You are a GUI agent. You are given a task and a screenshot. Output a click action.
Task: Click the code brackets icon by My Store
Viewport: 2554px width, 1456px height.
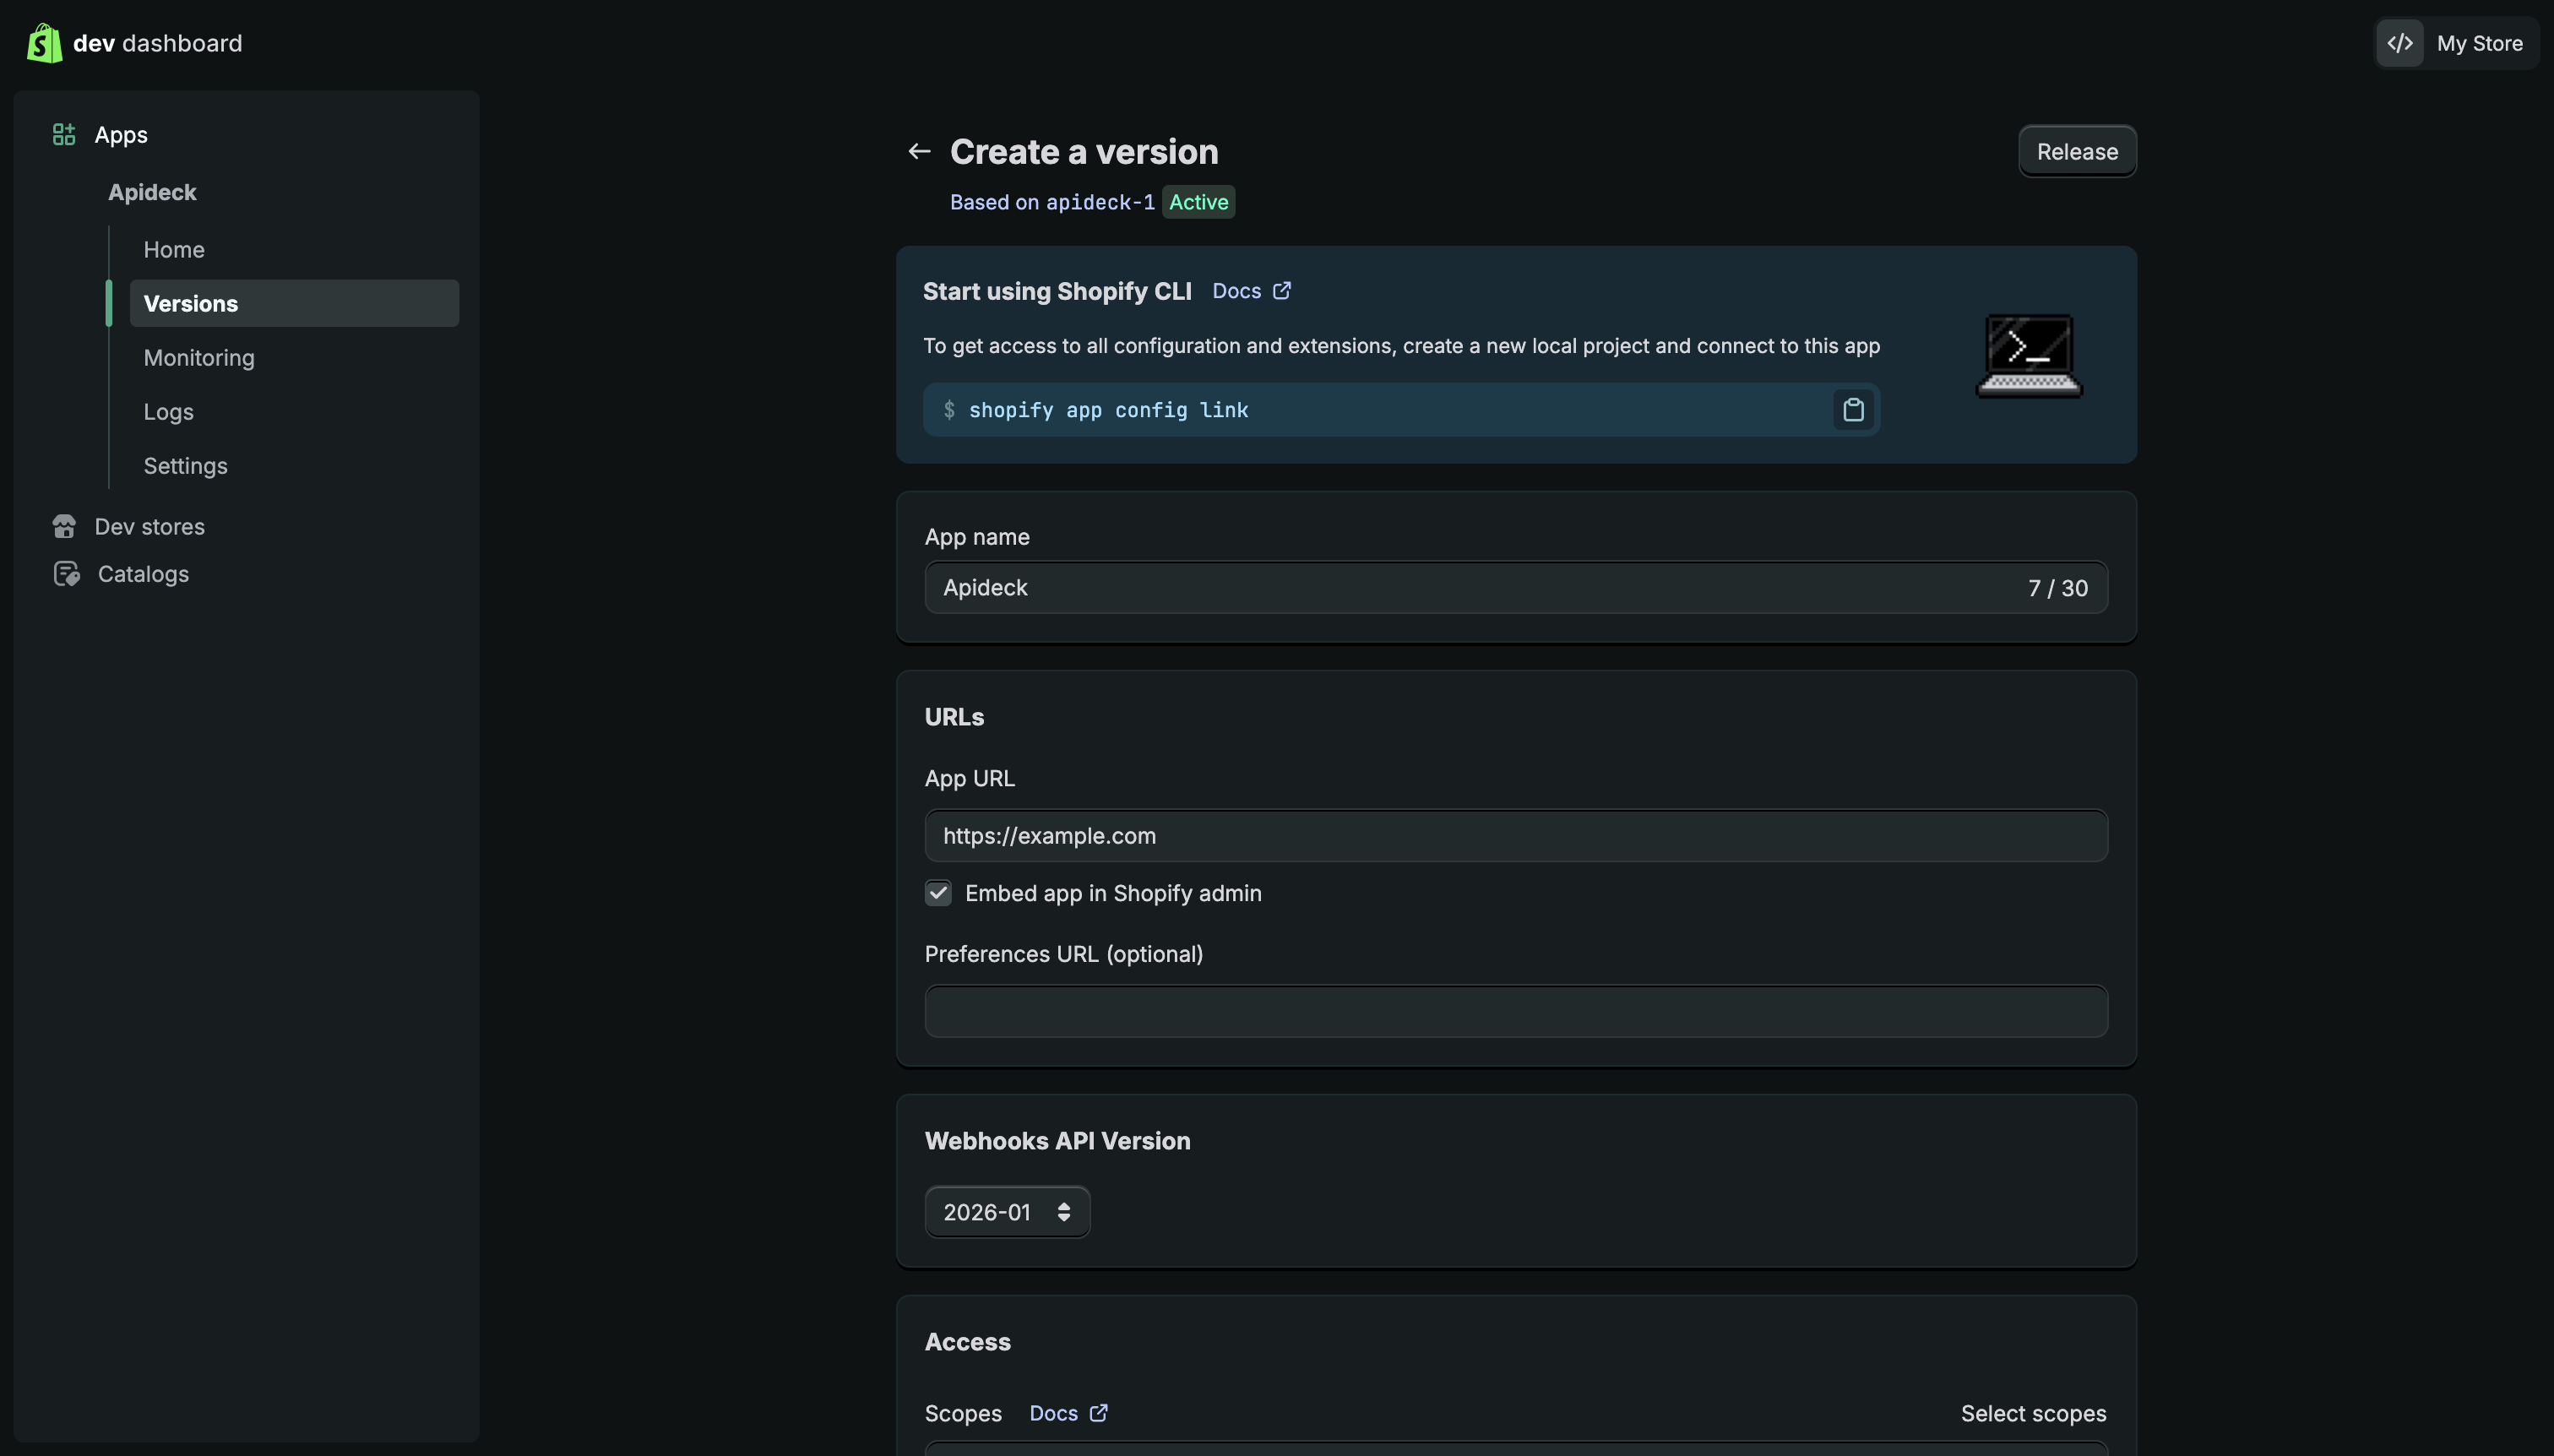2400,43
